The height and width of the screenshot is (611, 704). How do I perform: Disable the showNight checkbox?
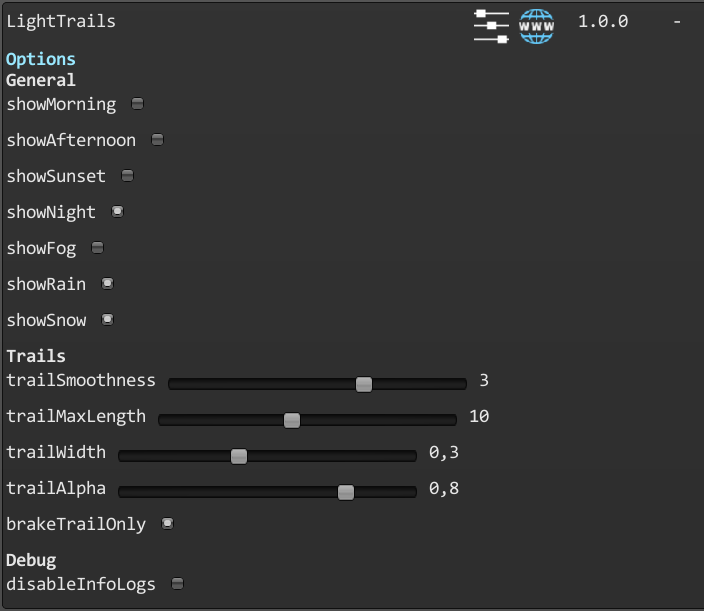(x=118, y=211)
